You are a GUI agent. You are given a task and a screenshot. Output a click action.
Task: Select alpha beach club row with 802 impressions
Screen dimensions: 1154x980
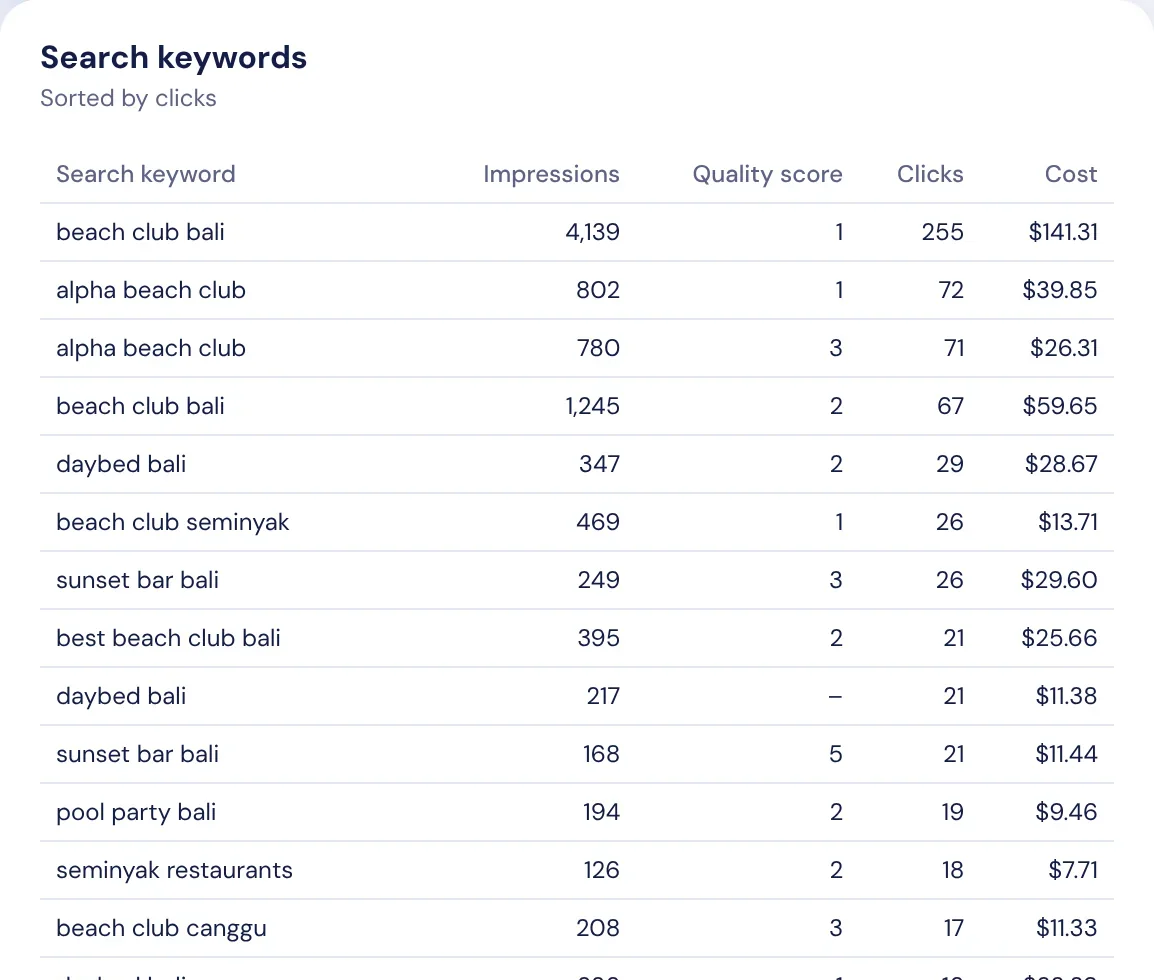(577, 290)
